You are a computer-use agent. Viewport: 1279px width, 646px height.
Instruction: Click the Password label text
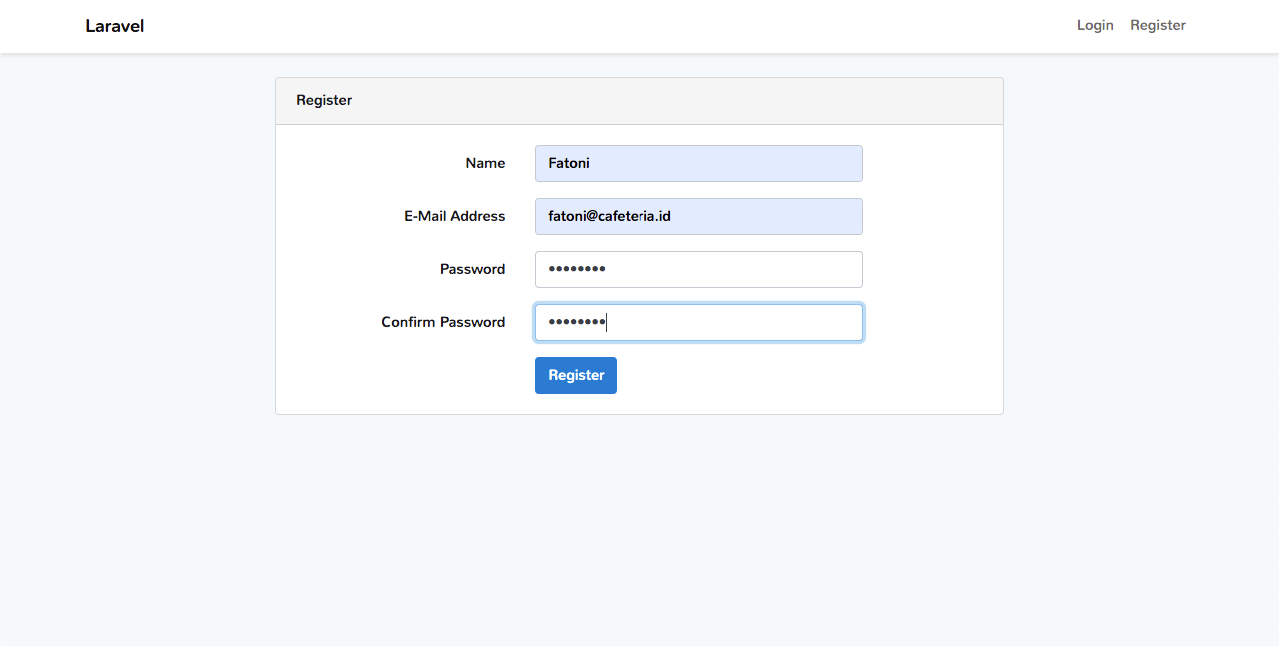click(x=473, y=269)
